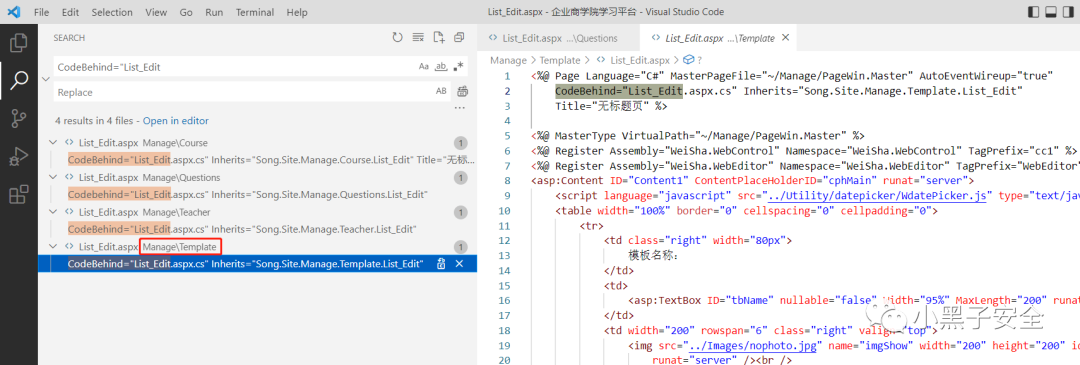This screenshot has width=1080, height=365.
Task: Toggle Preserve Case in Replace field
Action: [x=442, y=92]
